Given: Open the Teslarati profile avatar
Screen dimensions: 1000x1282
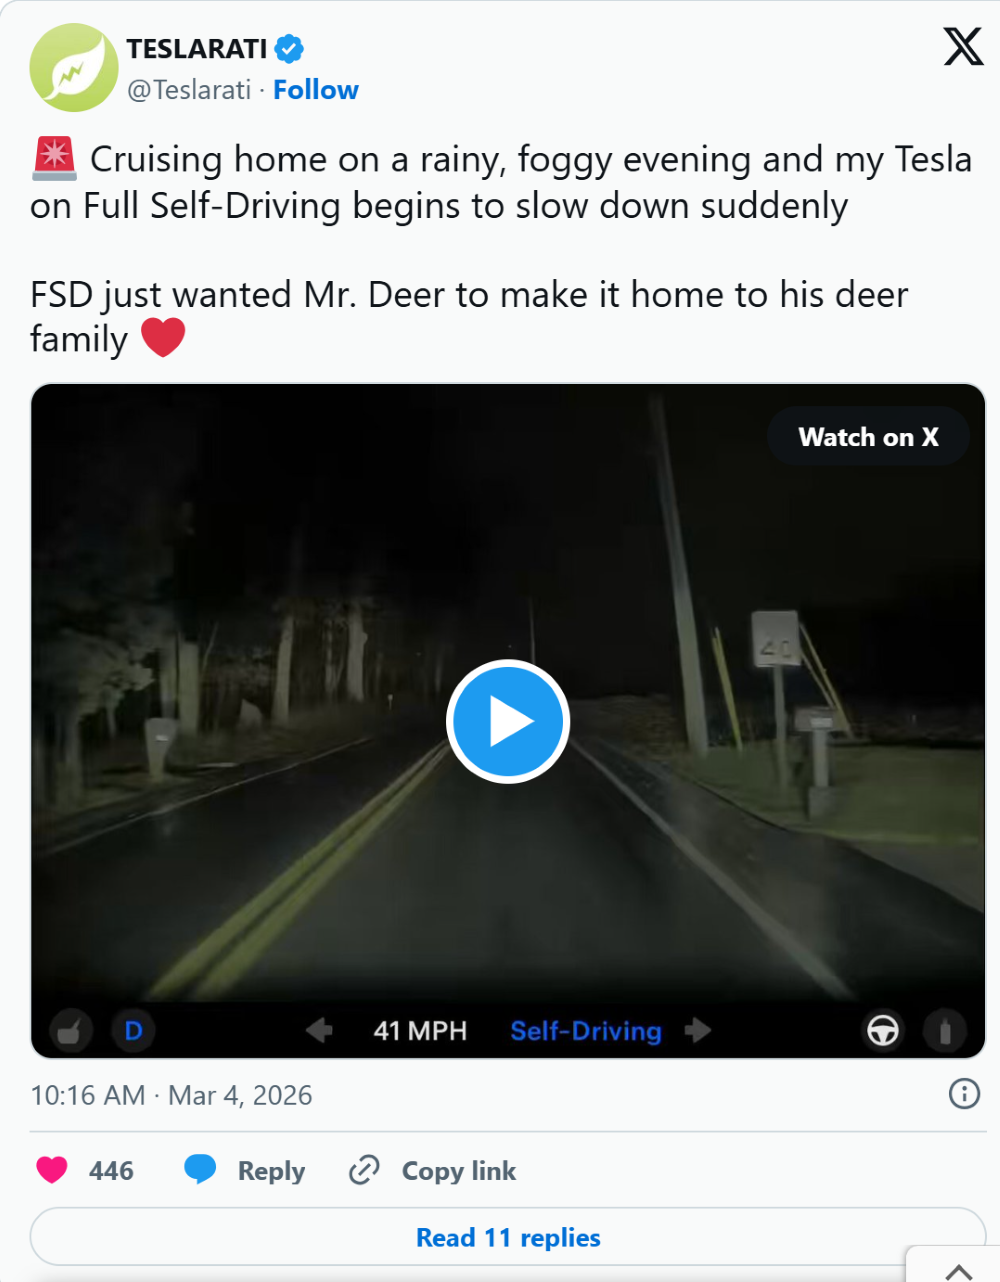Looking at the screenshot, I should pyautogui.click(x=74, y=68).
